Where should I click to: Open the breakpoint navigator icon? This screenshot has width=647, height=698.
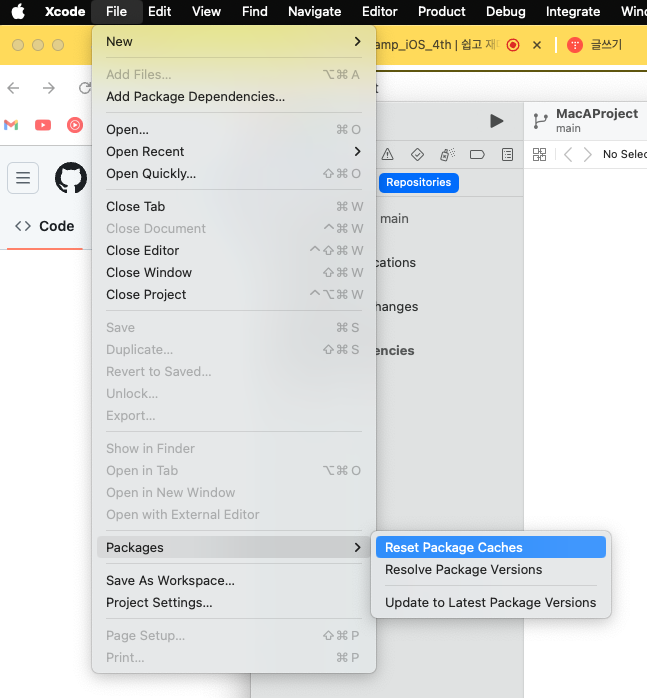click(477, 154)
